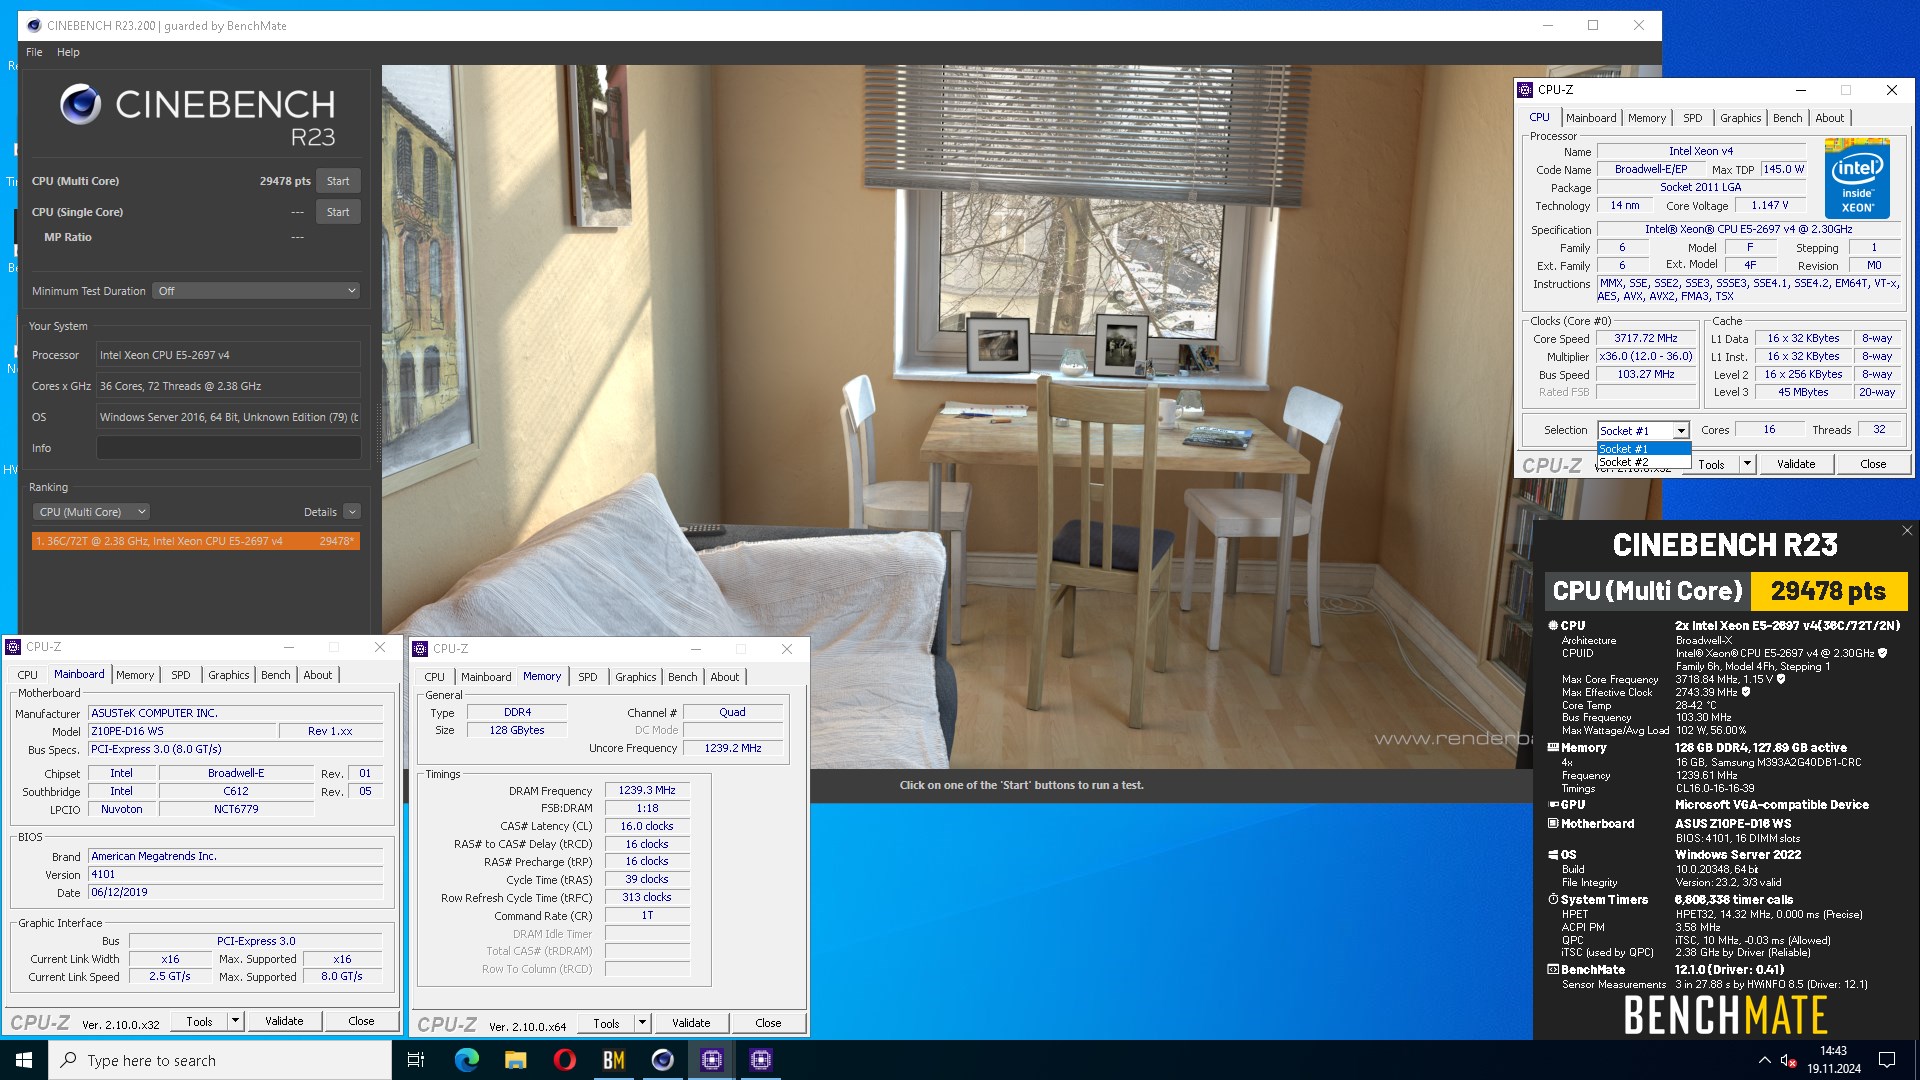Click the DRAM Frequency value 1239.3 MHz
Screen dimensions: 1920x1080
point(647,790)
